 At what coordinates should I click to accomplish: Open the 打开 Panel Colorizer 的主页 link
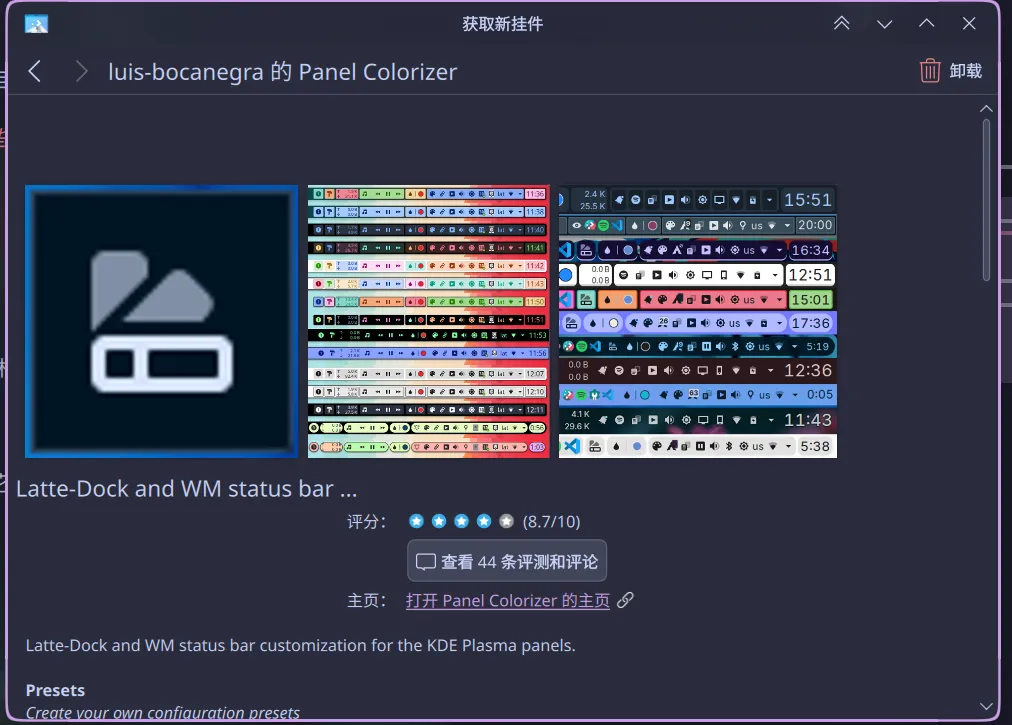[x=507, y=600]
